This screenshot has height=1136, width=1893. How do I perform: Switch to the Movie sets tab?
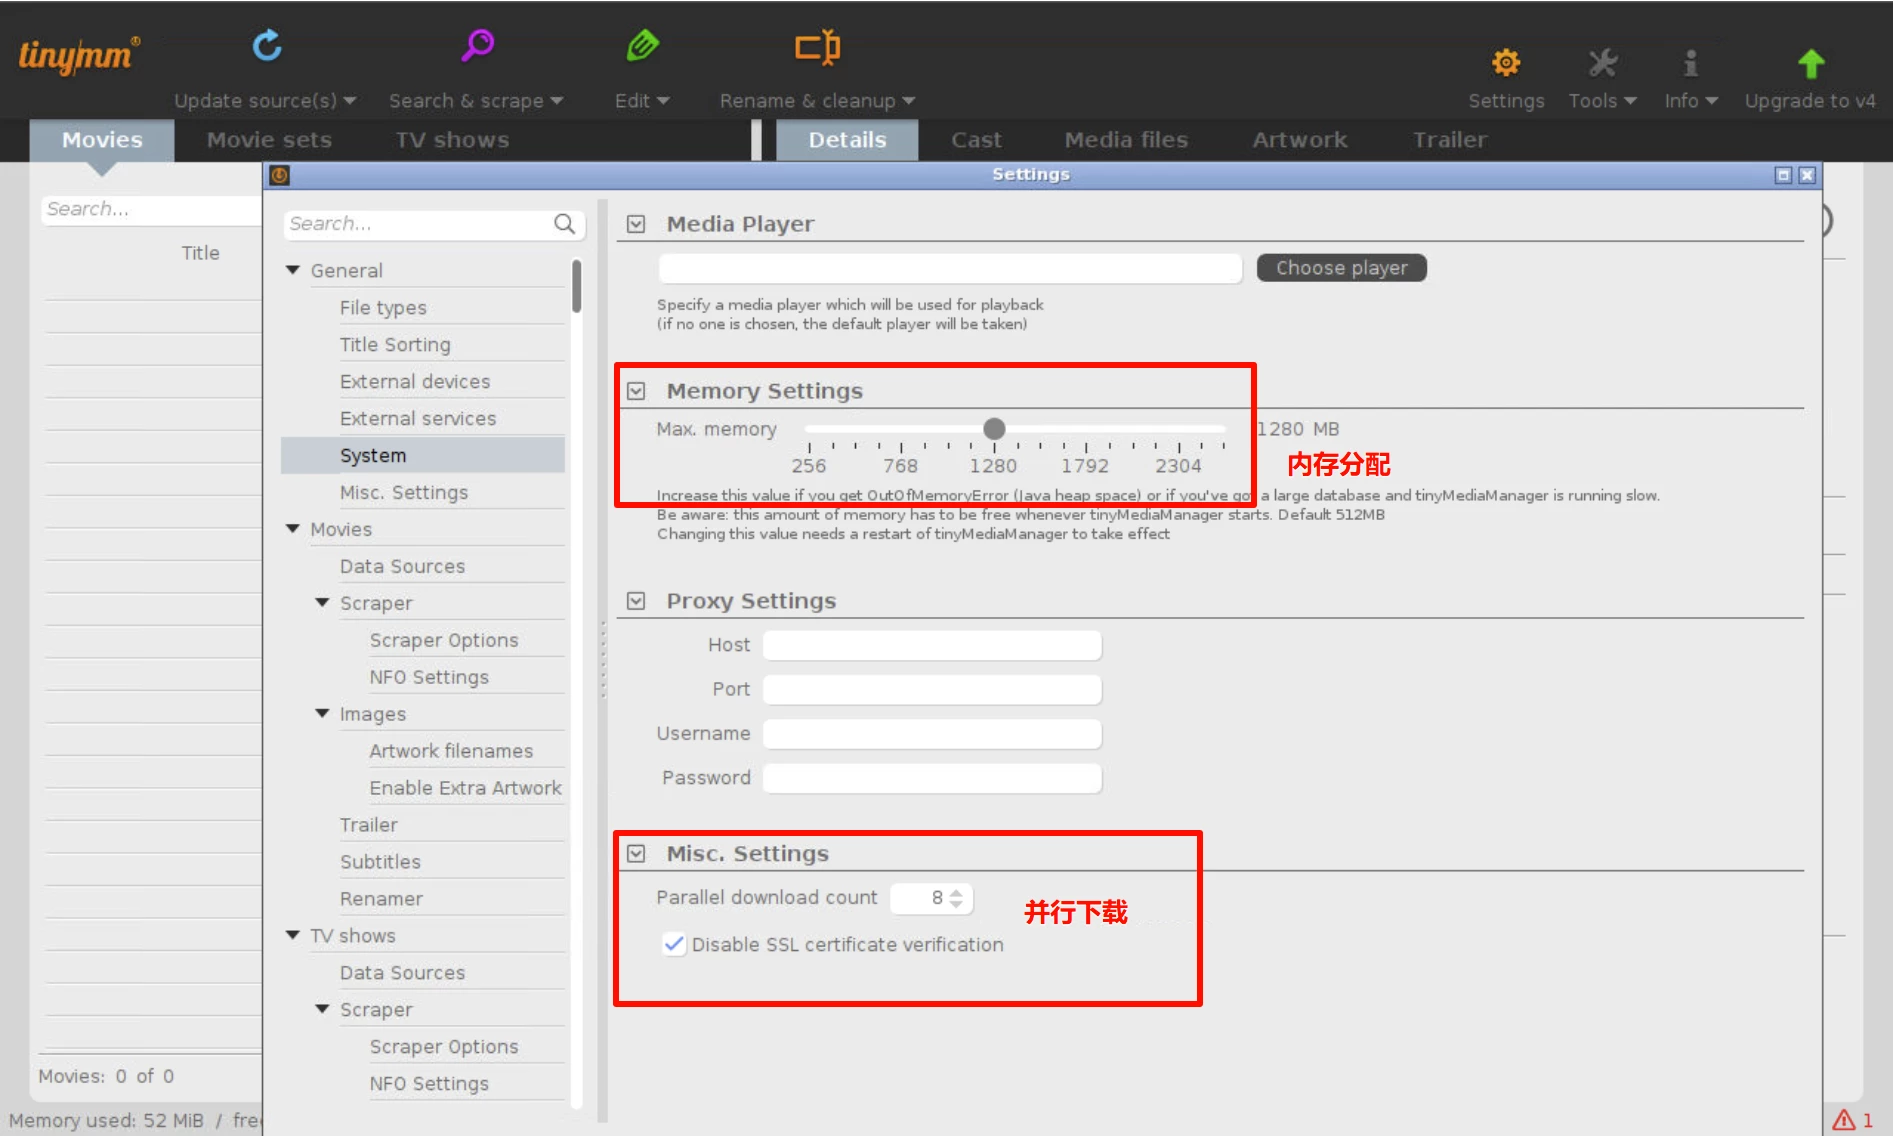tap(269, 140)
